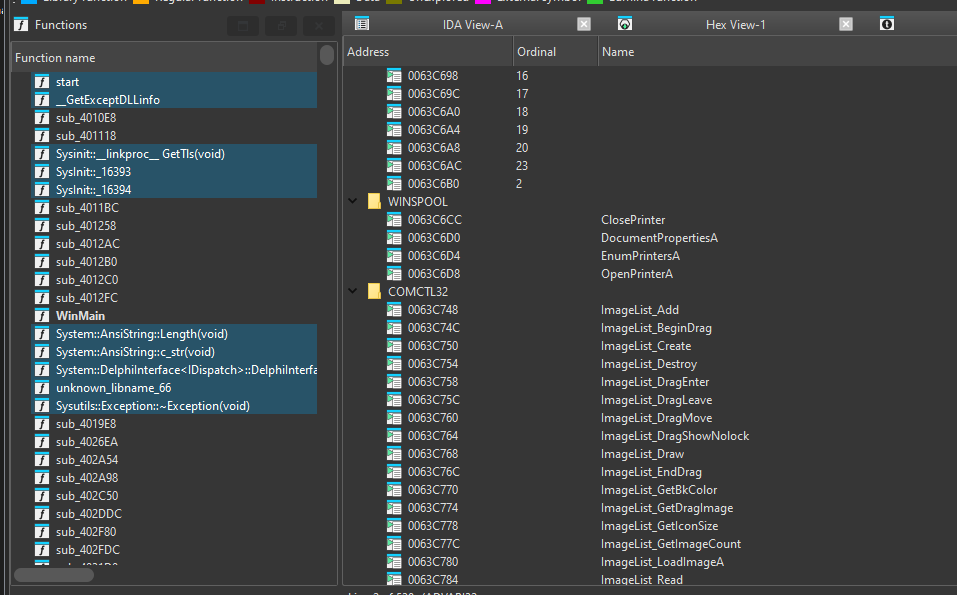This screenshot has width=957, height=595.
Task: Click the function icon next to start
Action: [x=41, y=82]
